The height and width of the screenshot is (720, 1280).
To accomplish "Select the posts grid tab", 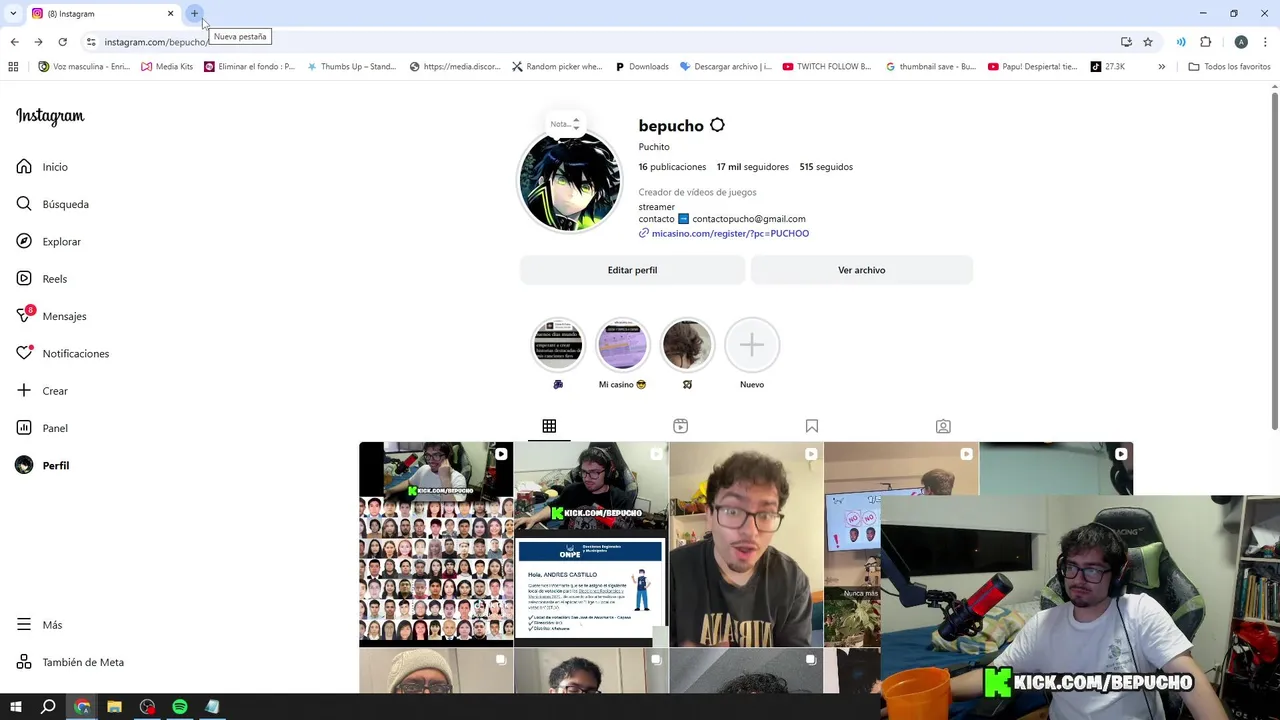I will point(549,426).
